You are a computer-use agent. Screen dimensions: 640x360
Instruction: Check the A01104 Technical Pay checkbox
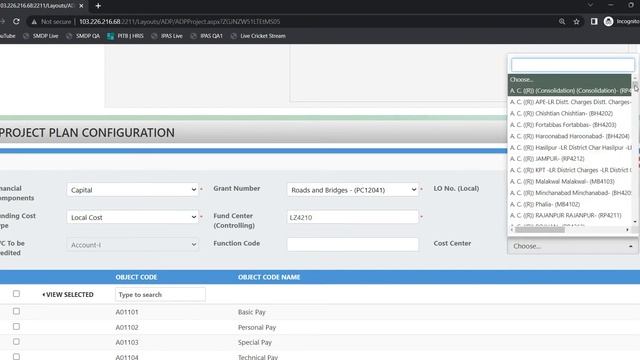click(x=16, y=356)
